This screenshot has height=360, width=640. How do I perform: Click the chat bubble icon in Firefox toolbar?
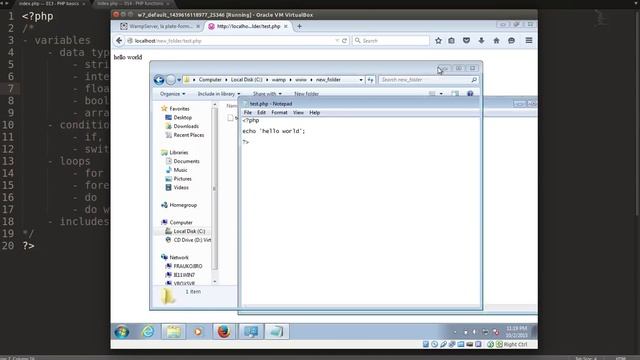pos(511,41)
